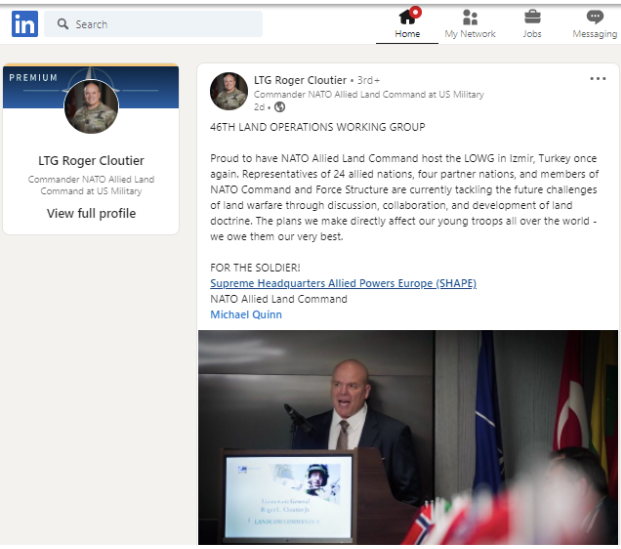
Task: Open the Messaging tab
Action: 594,24
